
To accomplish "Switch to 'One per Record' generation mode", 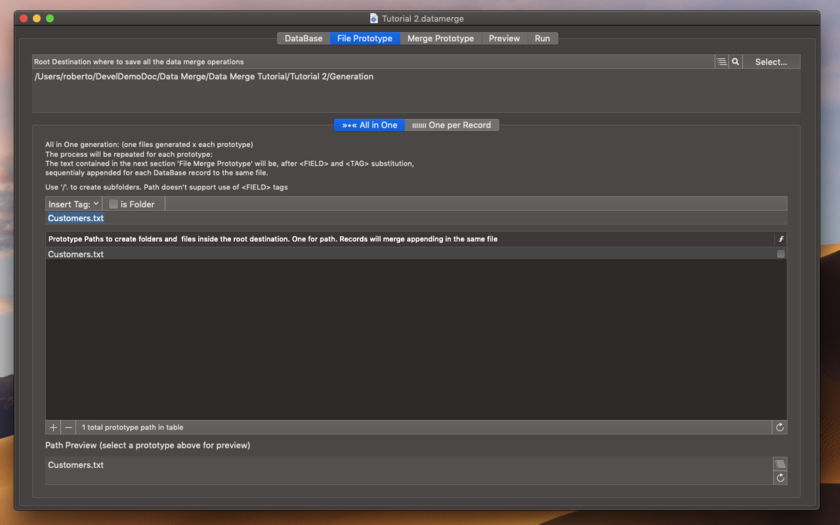I will click(452, 125).
